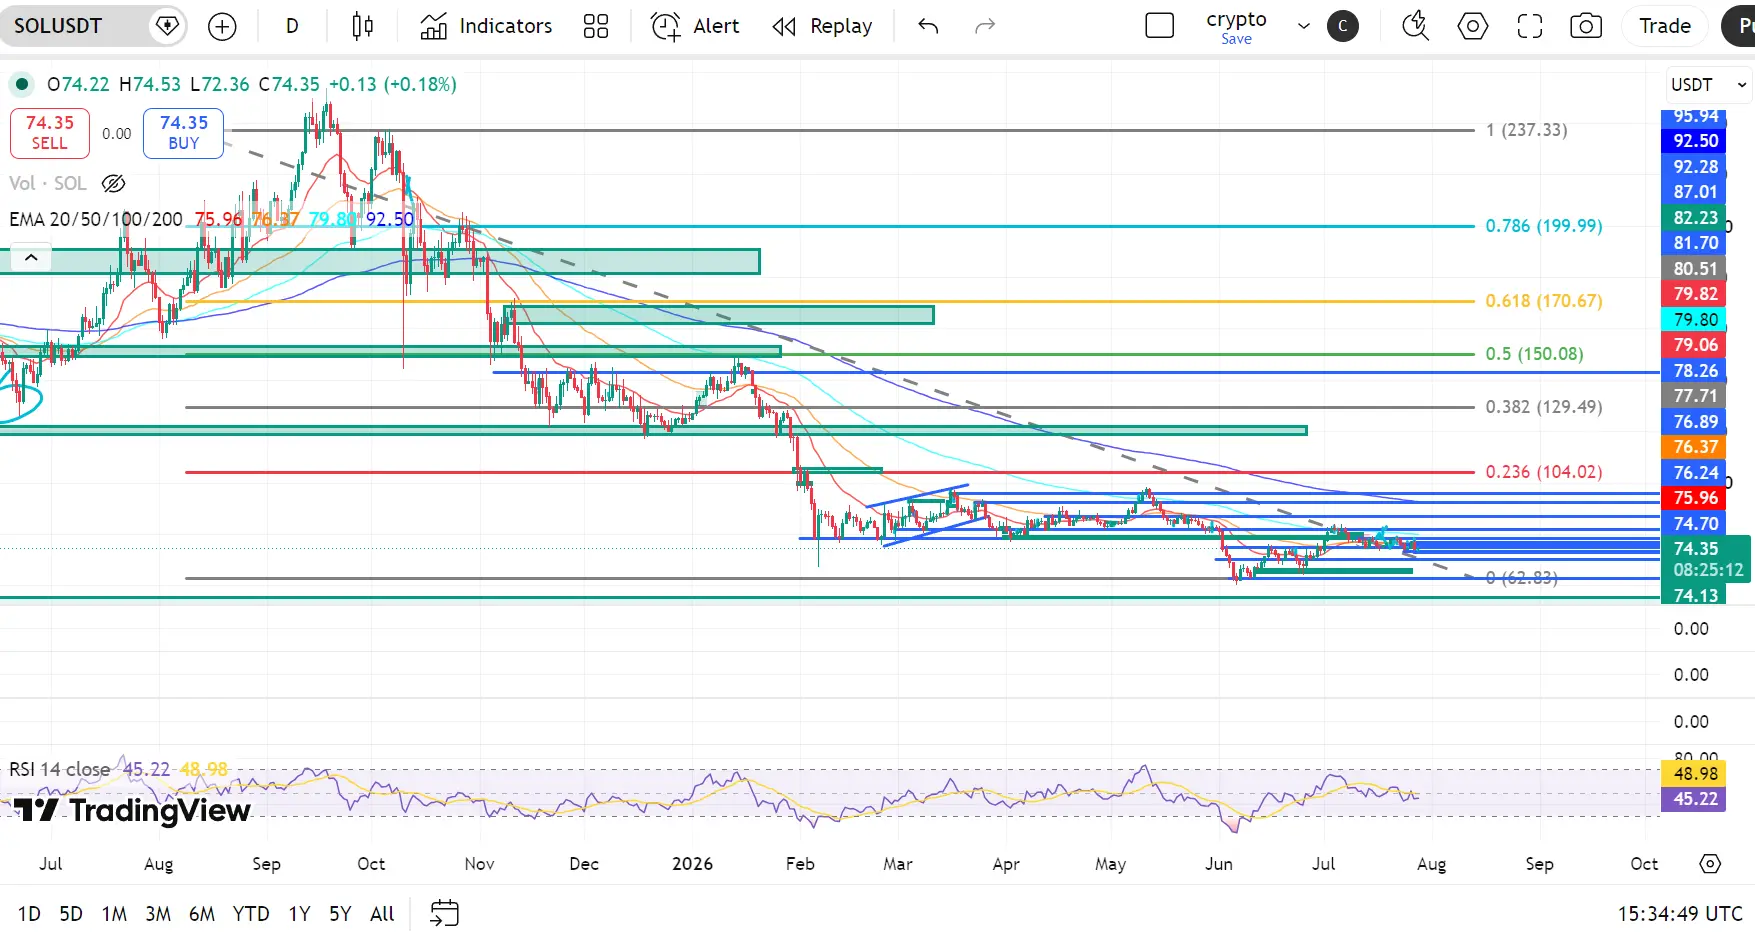Image resolution: width=1755 pixels, height=938 pixels.
Task: Toggle the Vol SOL visibility eye
Action: pos(114,183)
